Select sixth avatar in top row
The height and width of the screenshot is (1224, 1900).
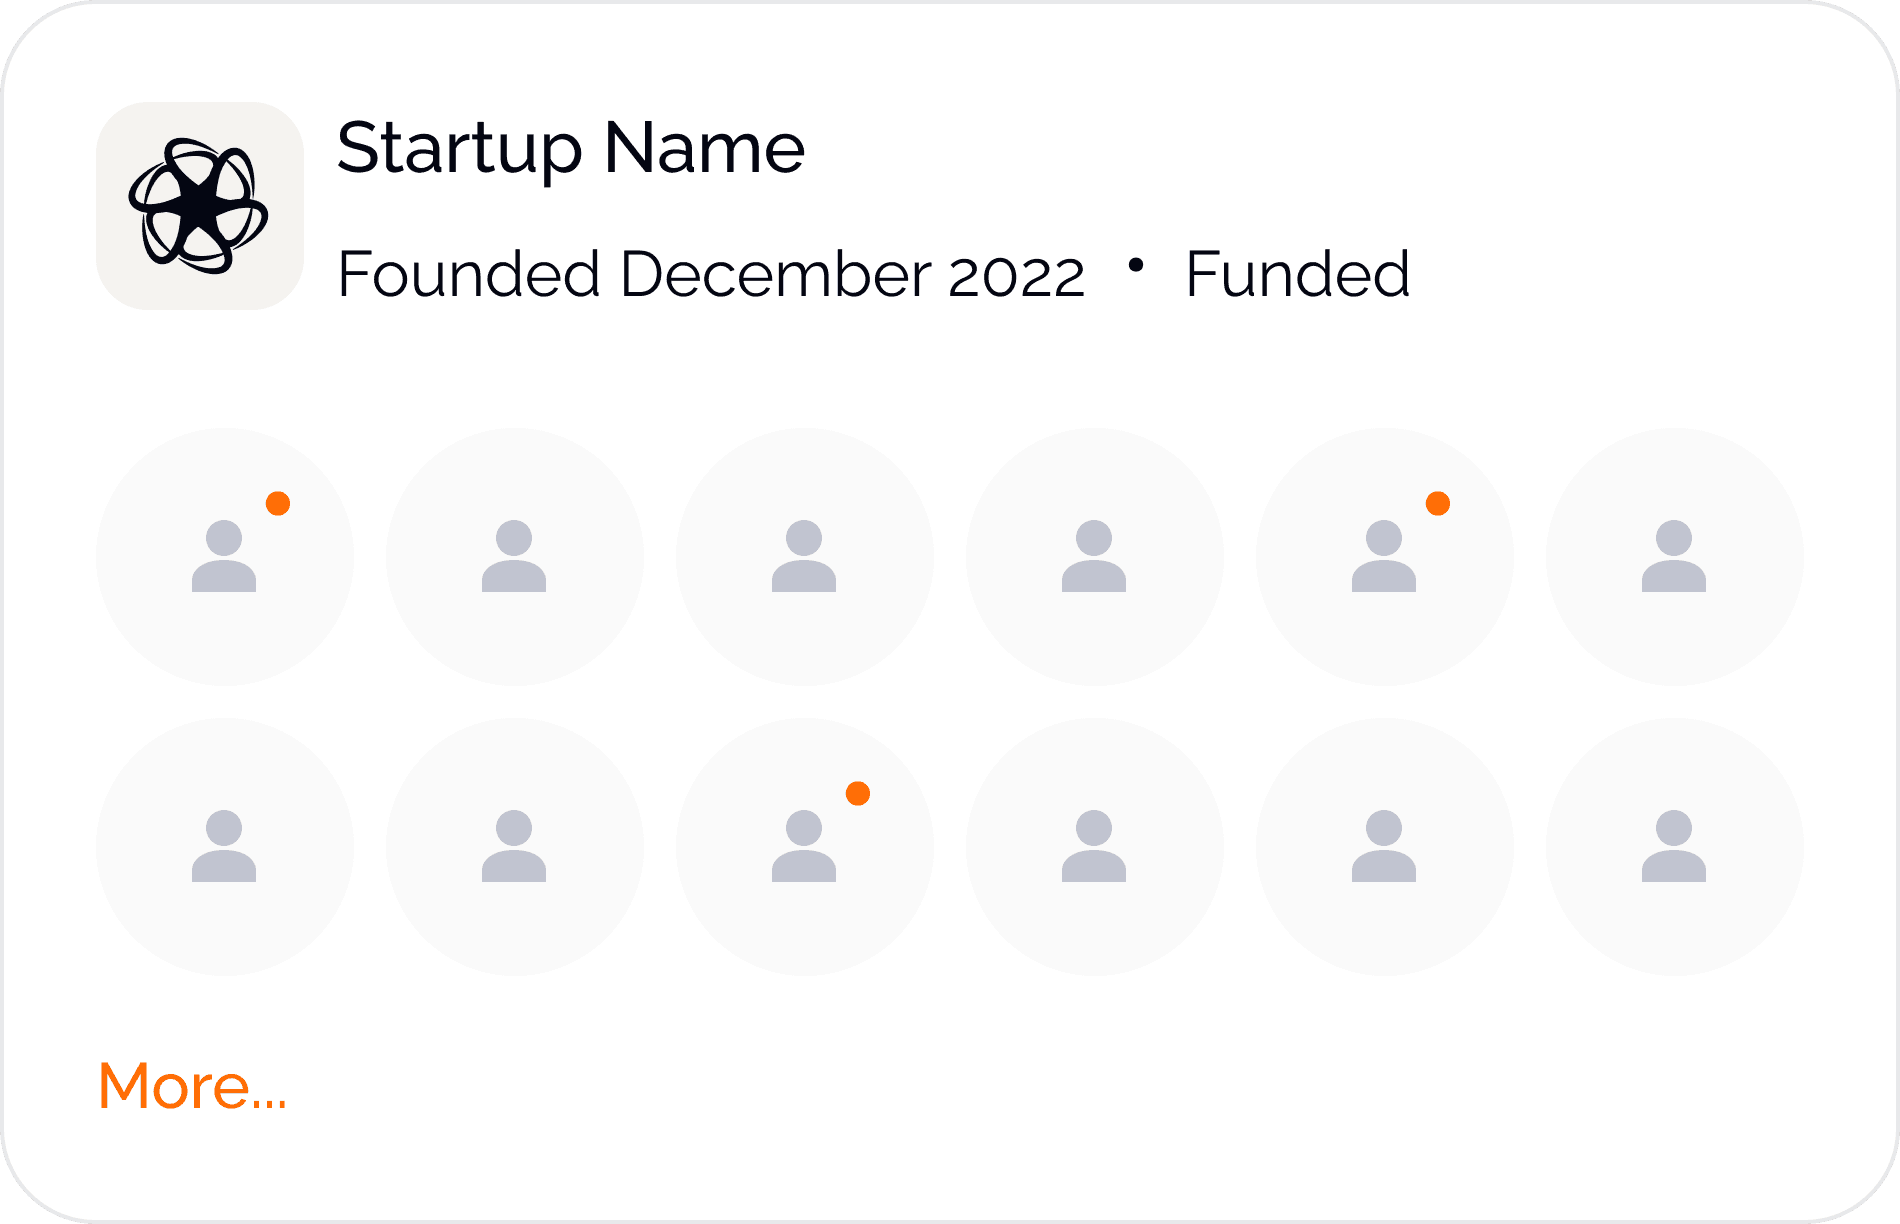pos(1675,557)
